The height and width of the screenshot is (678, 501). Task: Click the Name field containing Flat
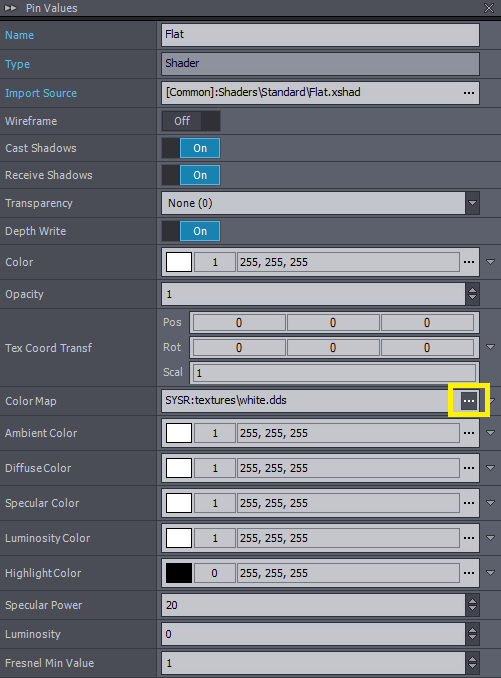click(x=320, y=35)
